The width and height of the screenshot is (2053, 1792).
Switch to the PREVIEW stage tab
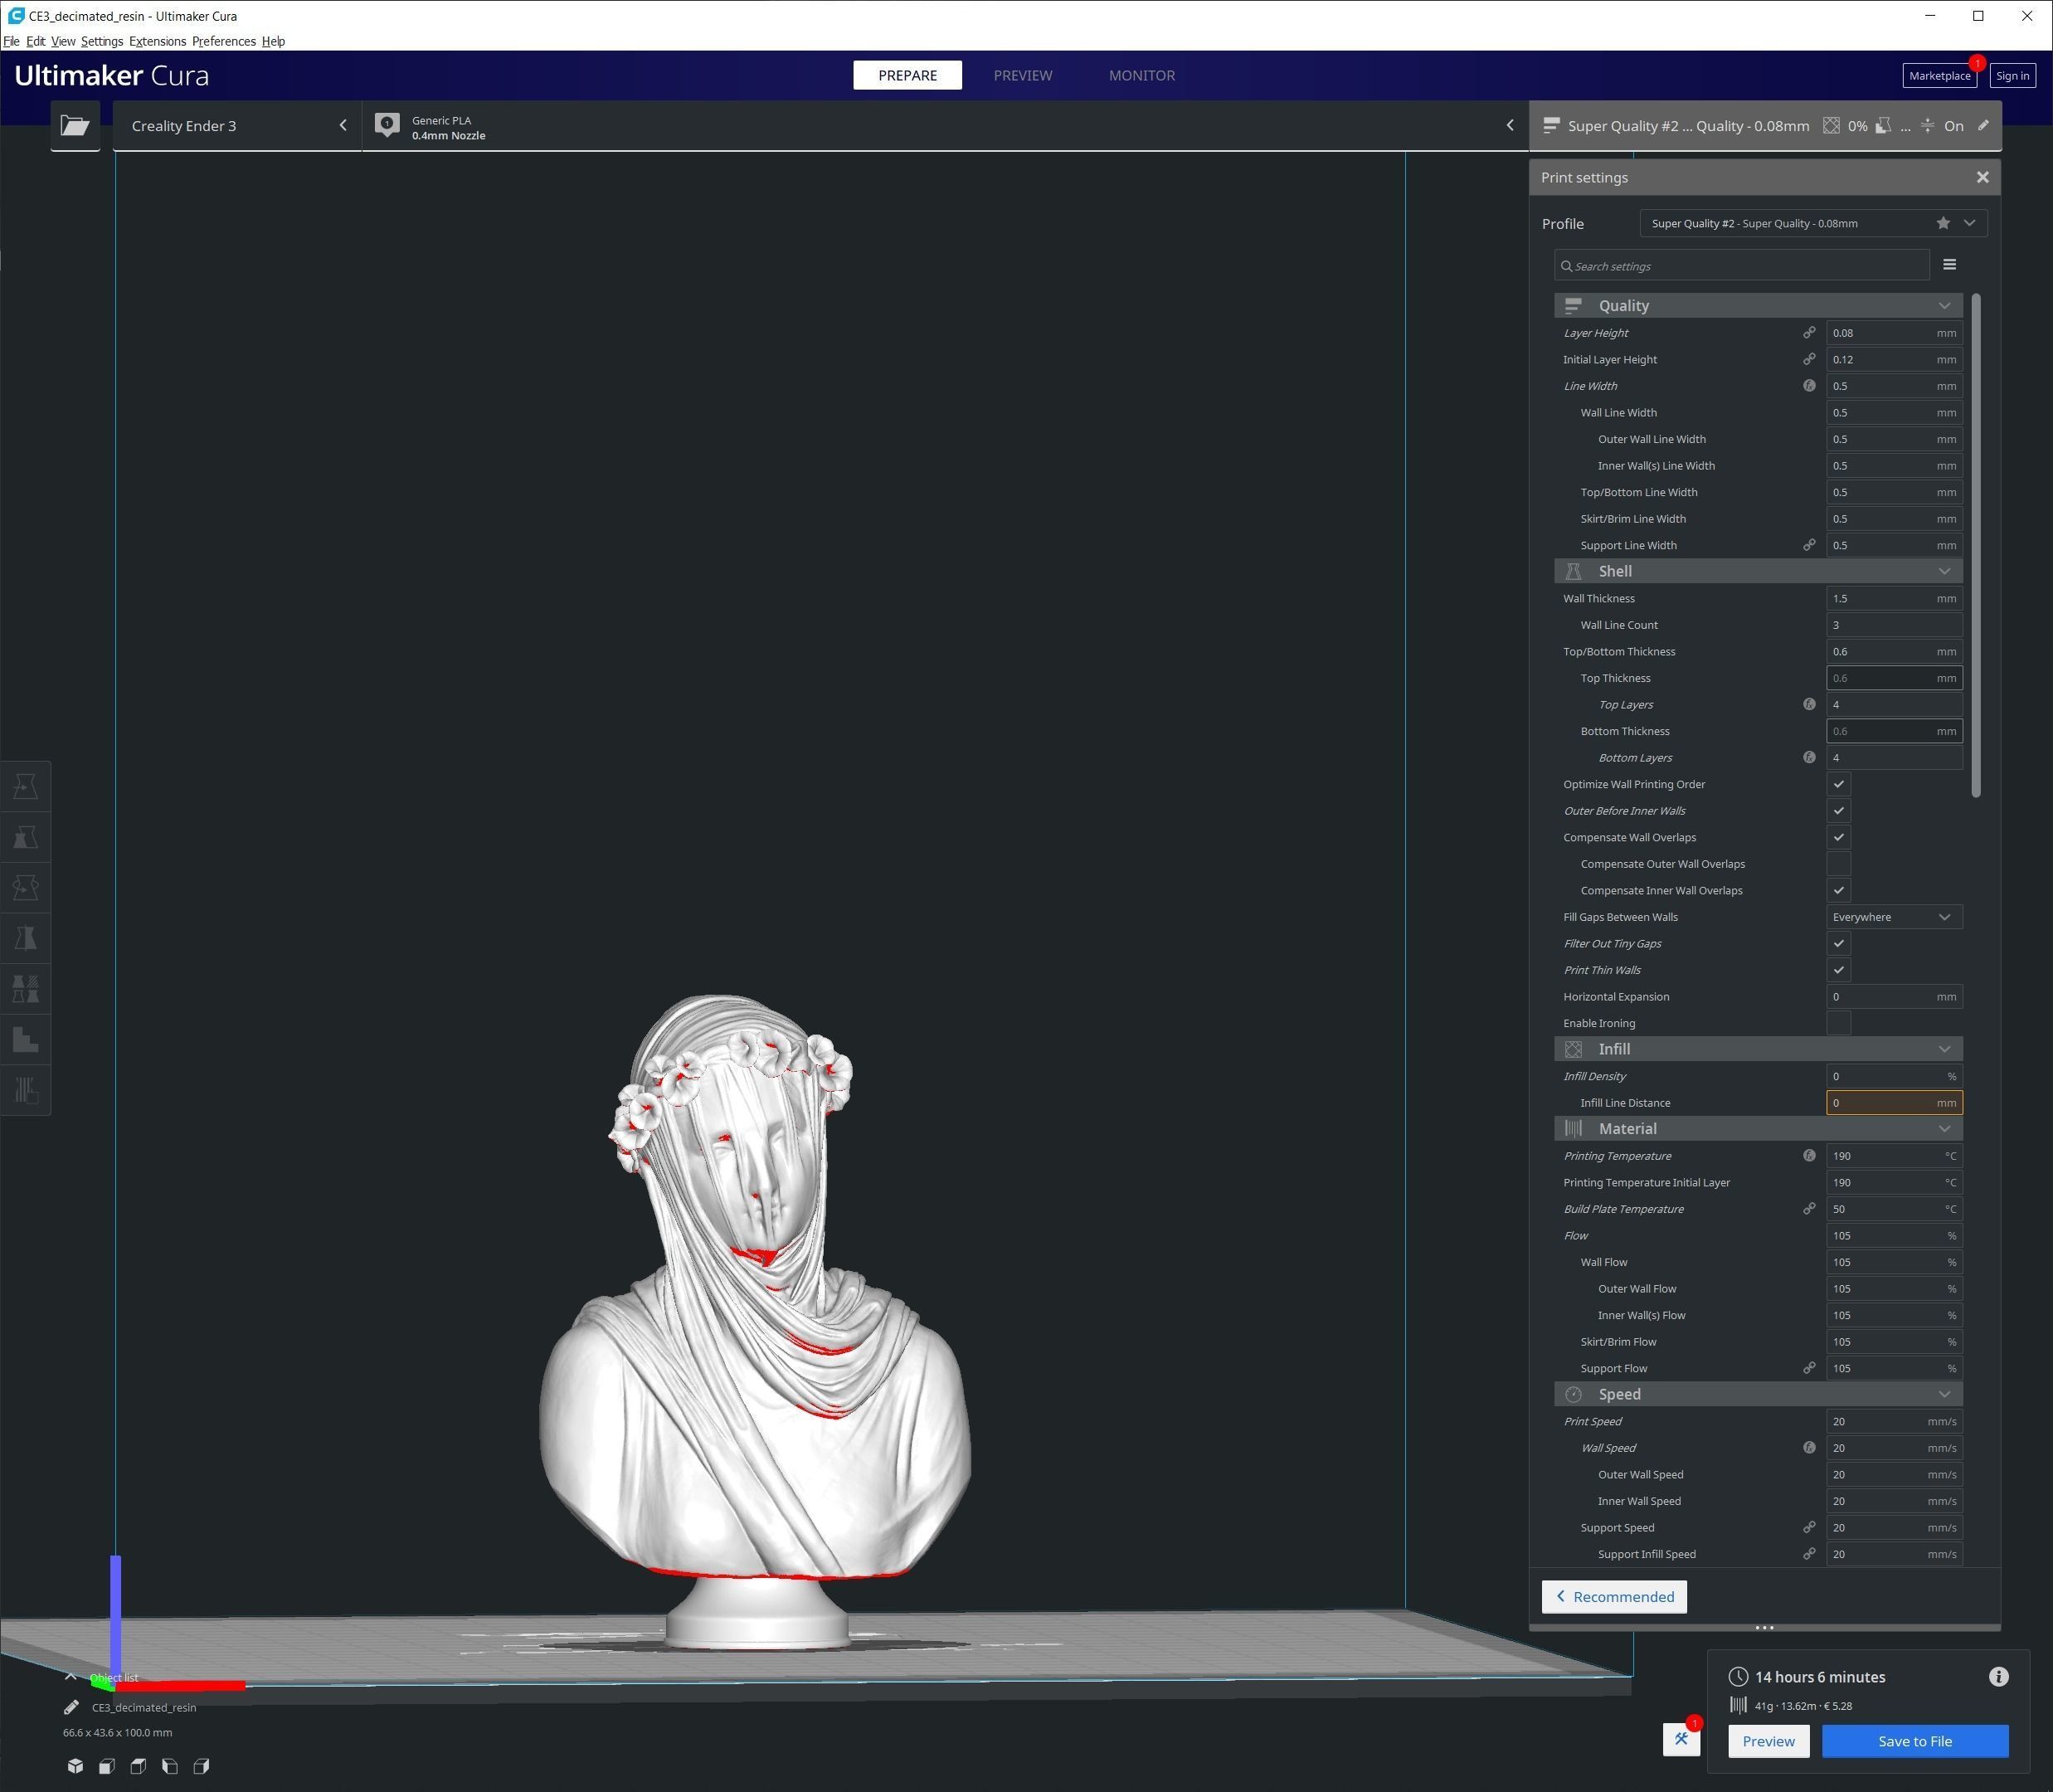[1022, 75]
